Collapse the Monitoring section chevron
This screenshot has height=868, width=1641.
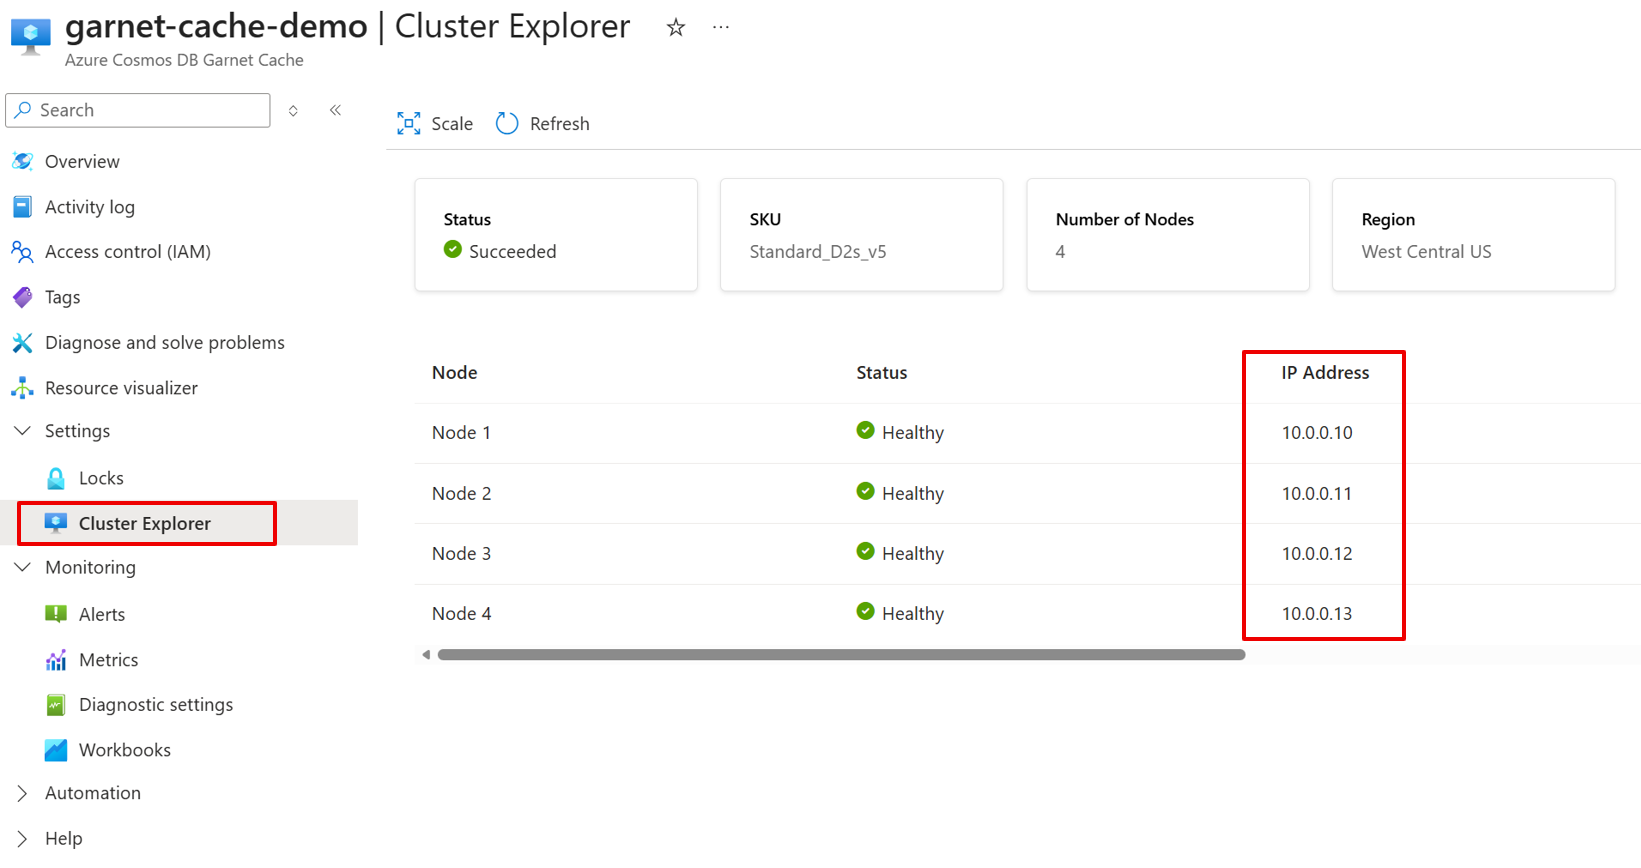(x=22, y=567)
